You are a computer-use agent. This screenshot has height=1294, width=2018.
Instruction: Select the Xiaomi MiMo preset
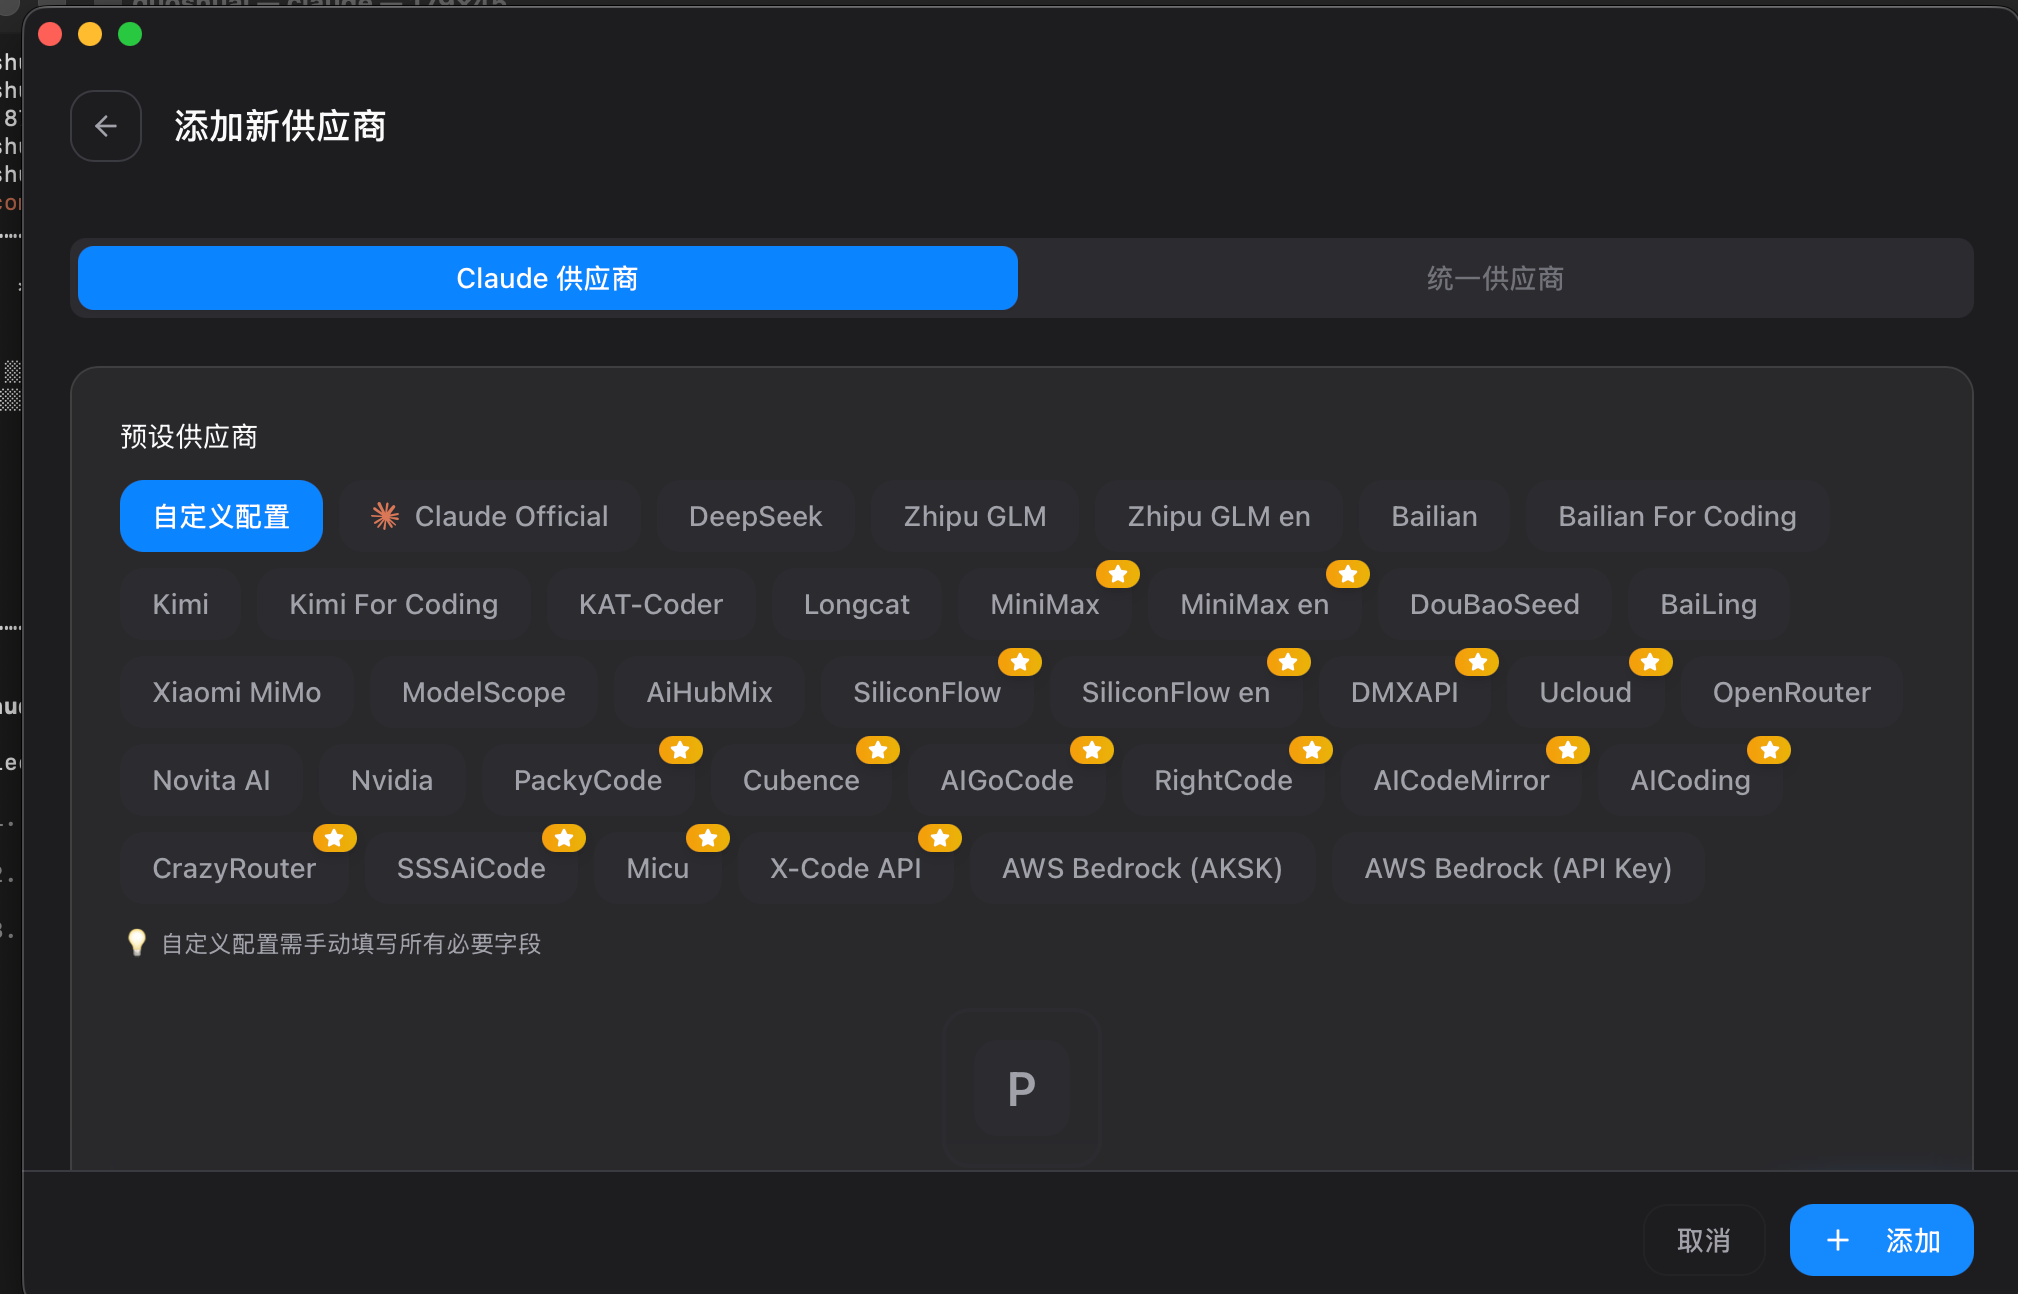pyautogui.click(x=236, y=692)
